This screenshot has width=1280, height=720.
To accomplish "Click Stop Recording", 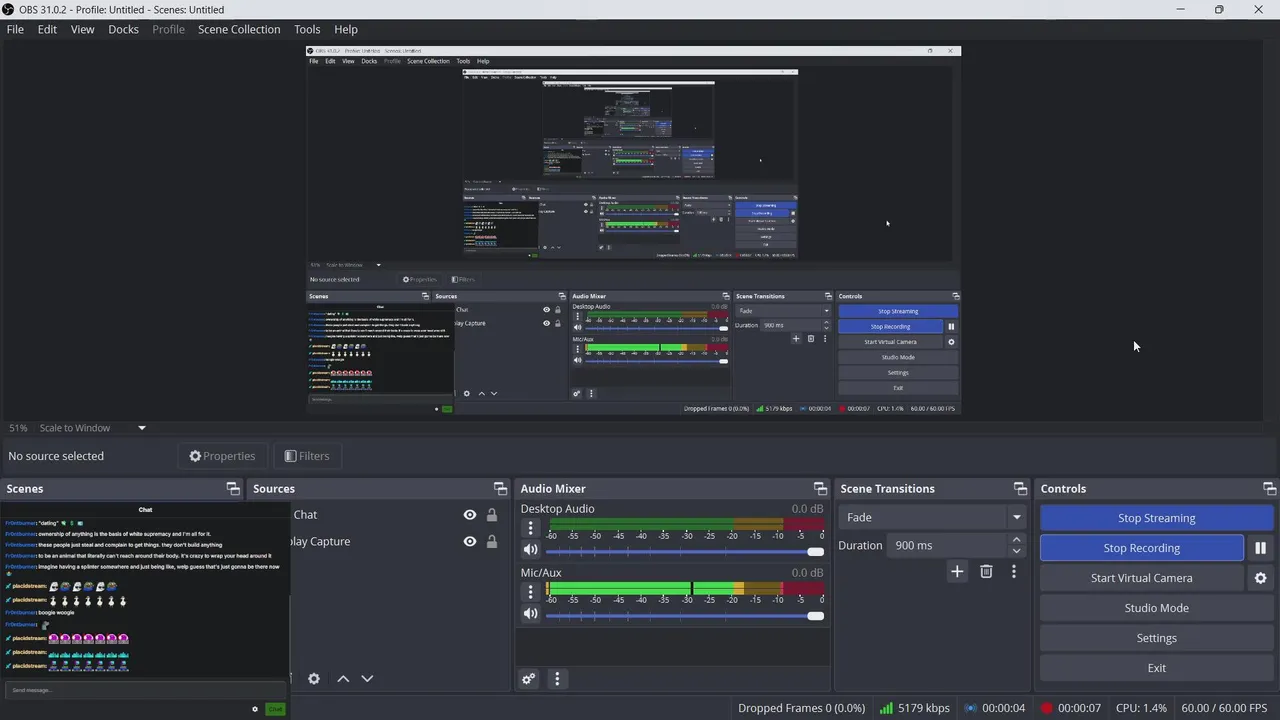I will (x=1142, y=548).
